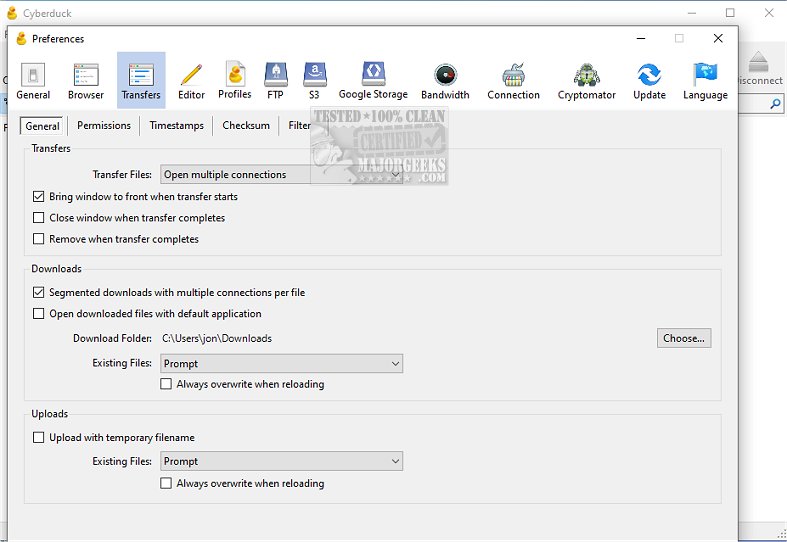
Task: Click the Preferences window duck icon
Action: [x=21, y=39]
